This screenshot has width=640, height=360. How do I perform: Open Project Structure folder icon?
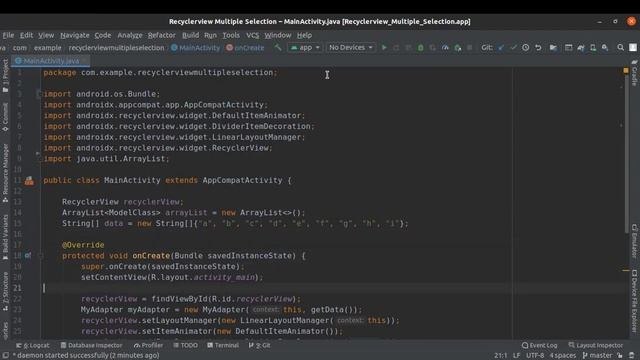pos(553,48)
